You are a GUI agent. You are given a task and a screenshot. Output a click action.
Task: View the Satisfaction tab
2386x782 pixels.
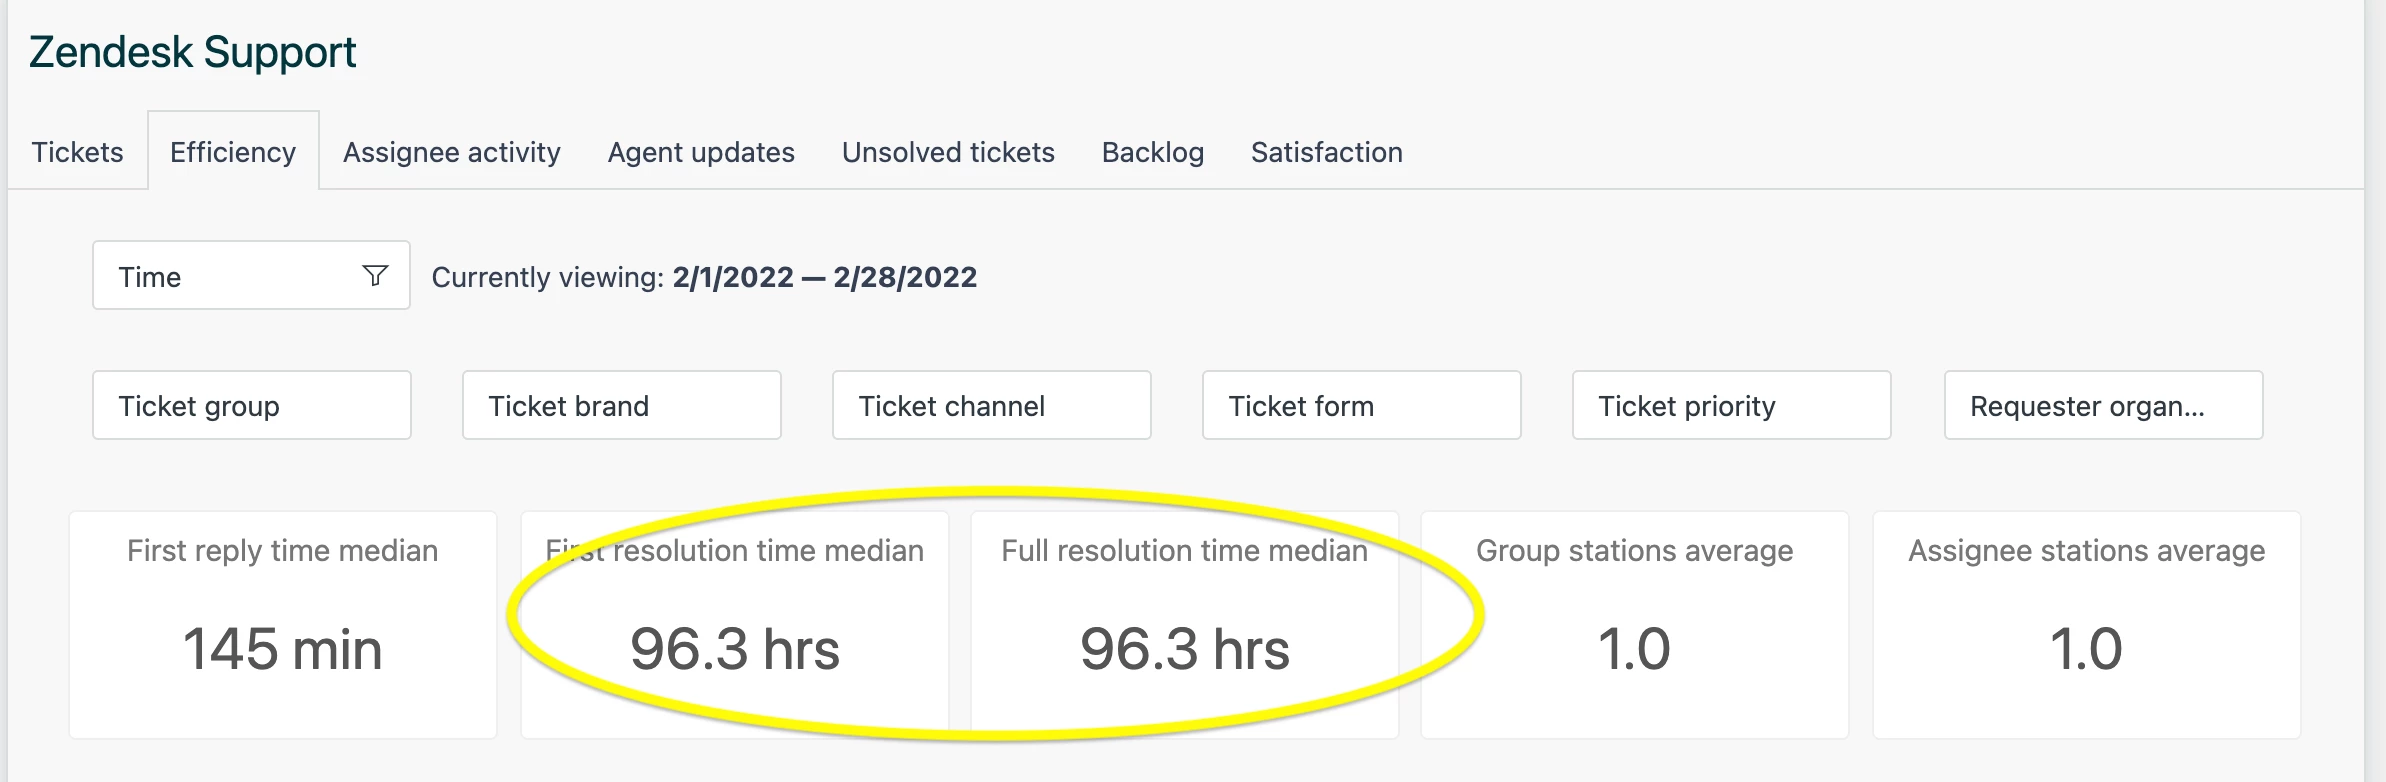point(1326,152)
